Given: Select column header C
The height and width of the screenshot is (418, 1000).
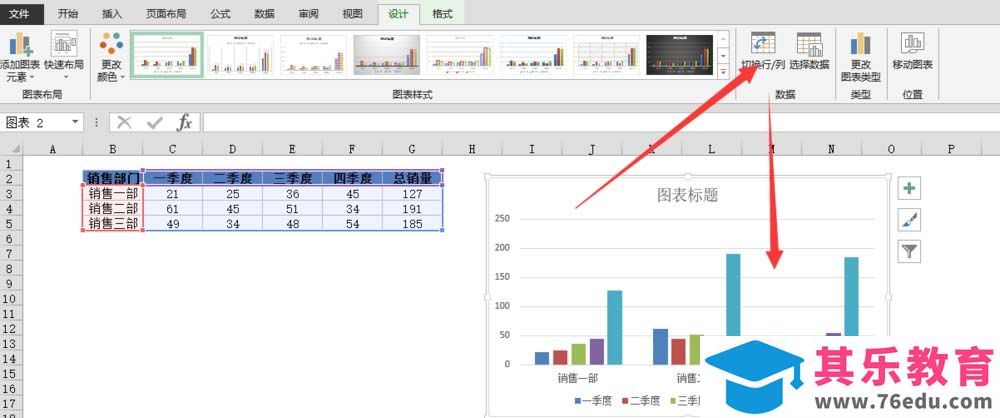Looking at the screenshot, I should (x=173, y=149).
